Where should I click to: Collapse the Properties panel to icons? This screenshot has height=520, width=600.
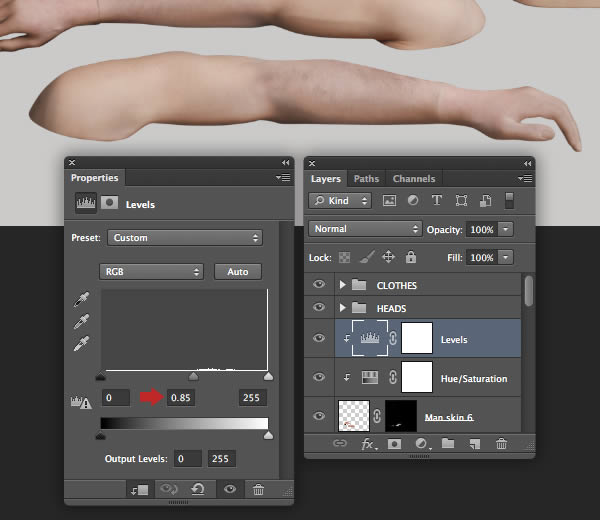pyautogui.click(x=286, y=163)
